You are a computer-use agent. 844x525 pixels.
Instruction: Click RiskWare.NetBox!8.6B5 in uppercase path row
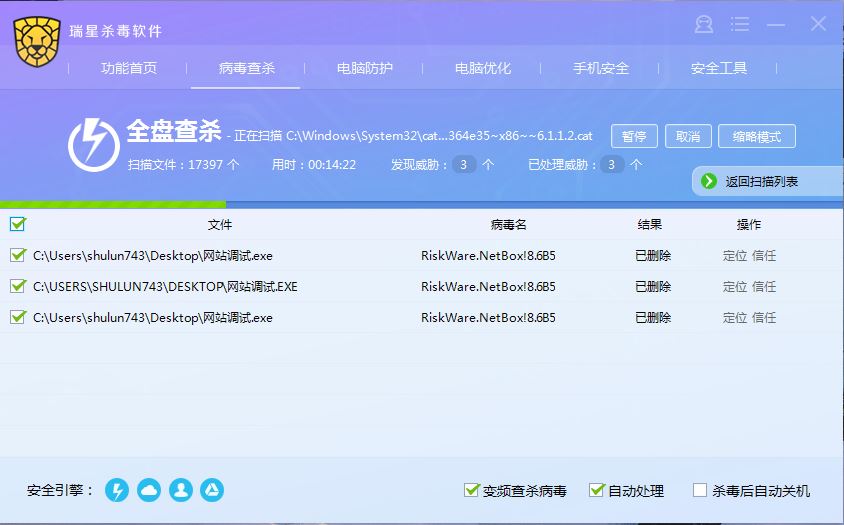coord(488,286)
